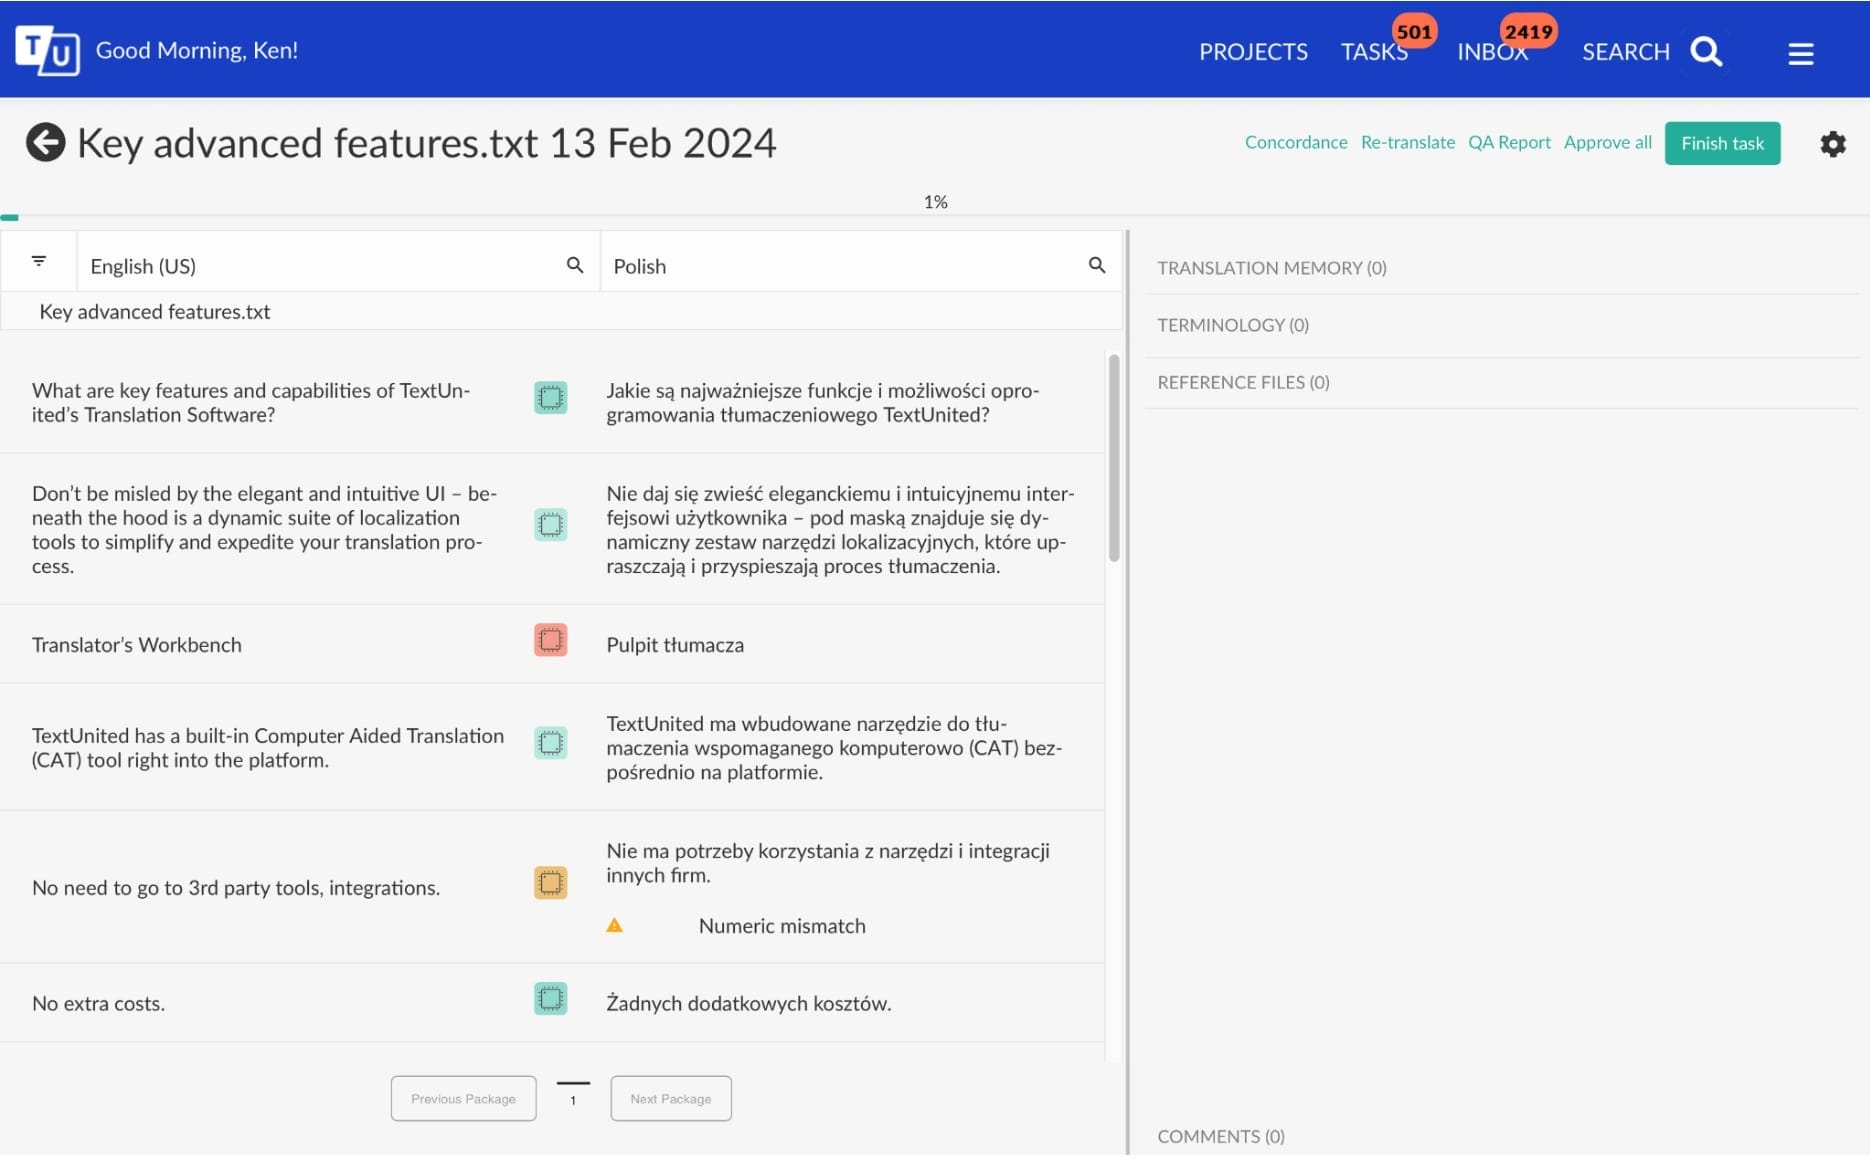The height and width of the screenshot is (1160, 1870).
Task: Select source 'No need to go to 3rd party tools'
Action: click(x=236, y=888)
